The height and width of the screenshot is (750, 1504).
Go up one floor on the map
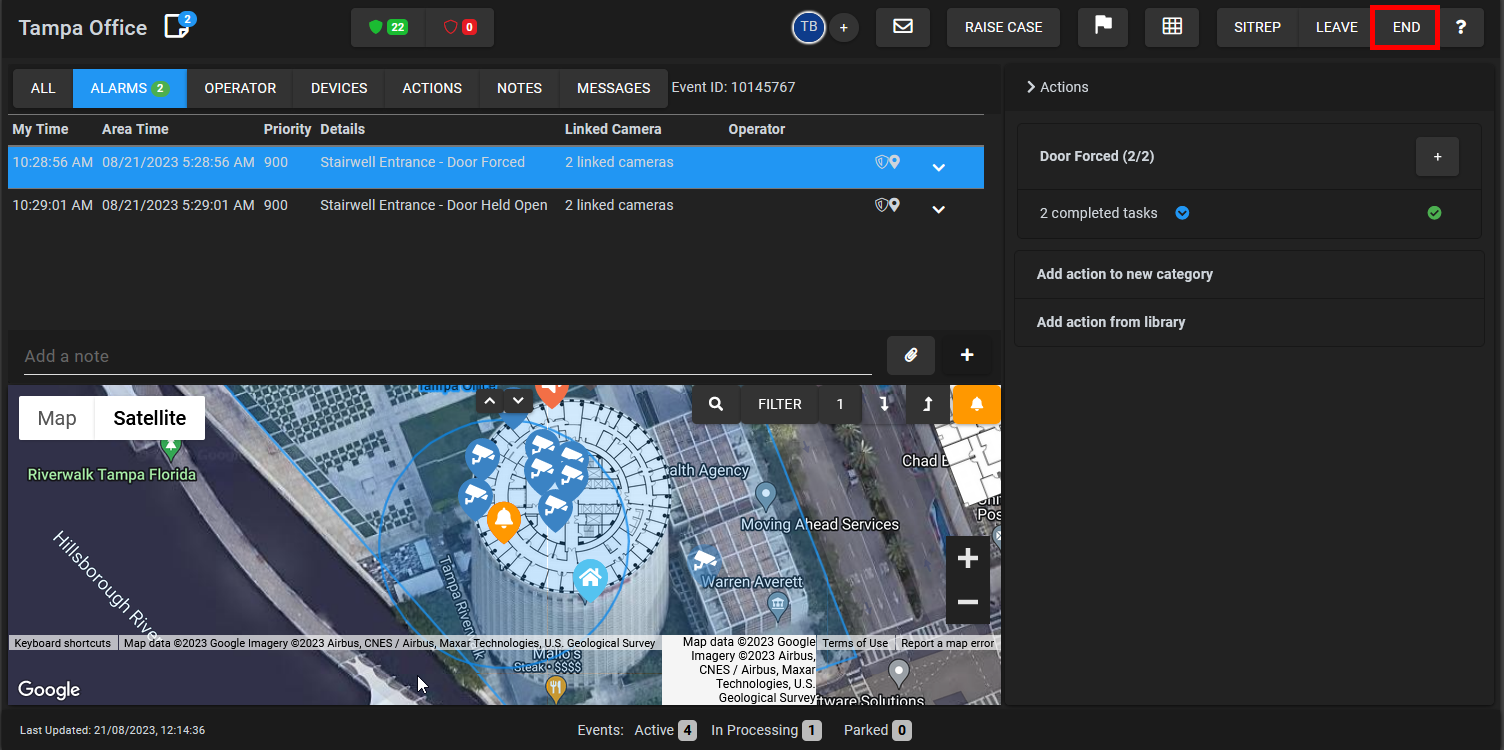click(x=489, y=401)
